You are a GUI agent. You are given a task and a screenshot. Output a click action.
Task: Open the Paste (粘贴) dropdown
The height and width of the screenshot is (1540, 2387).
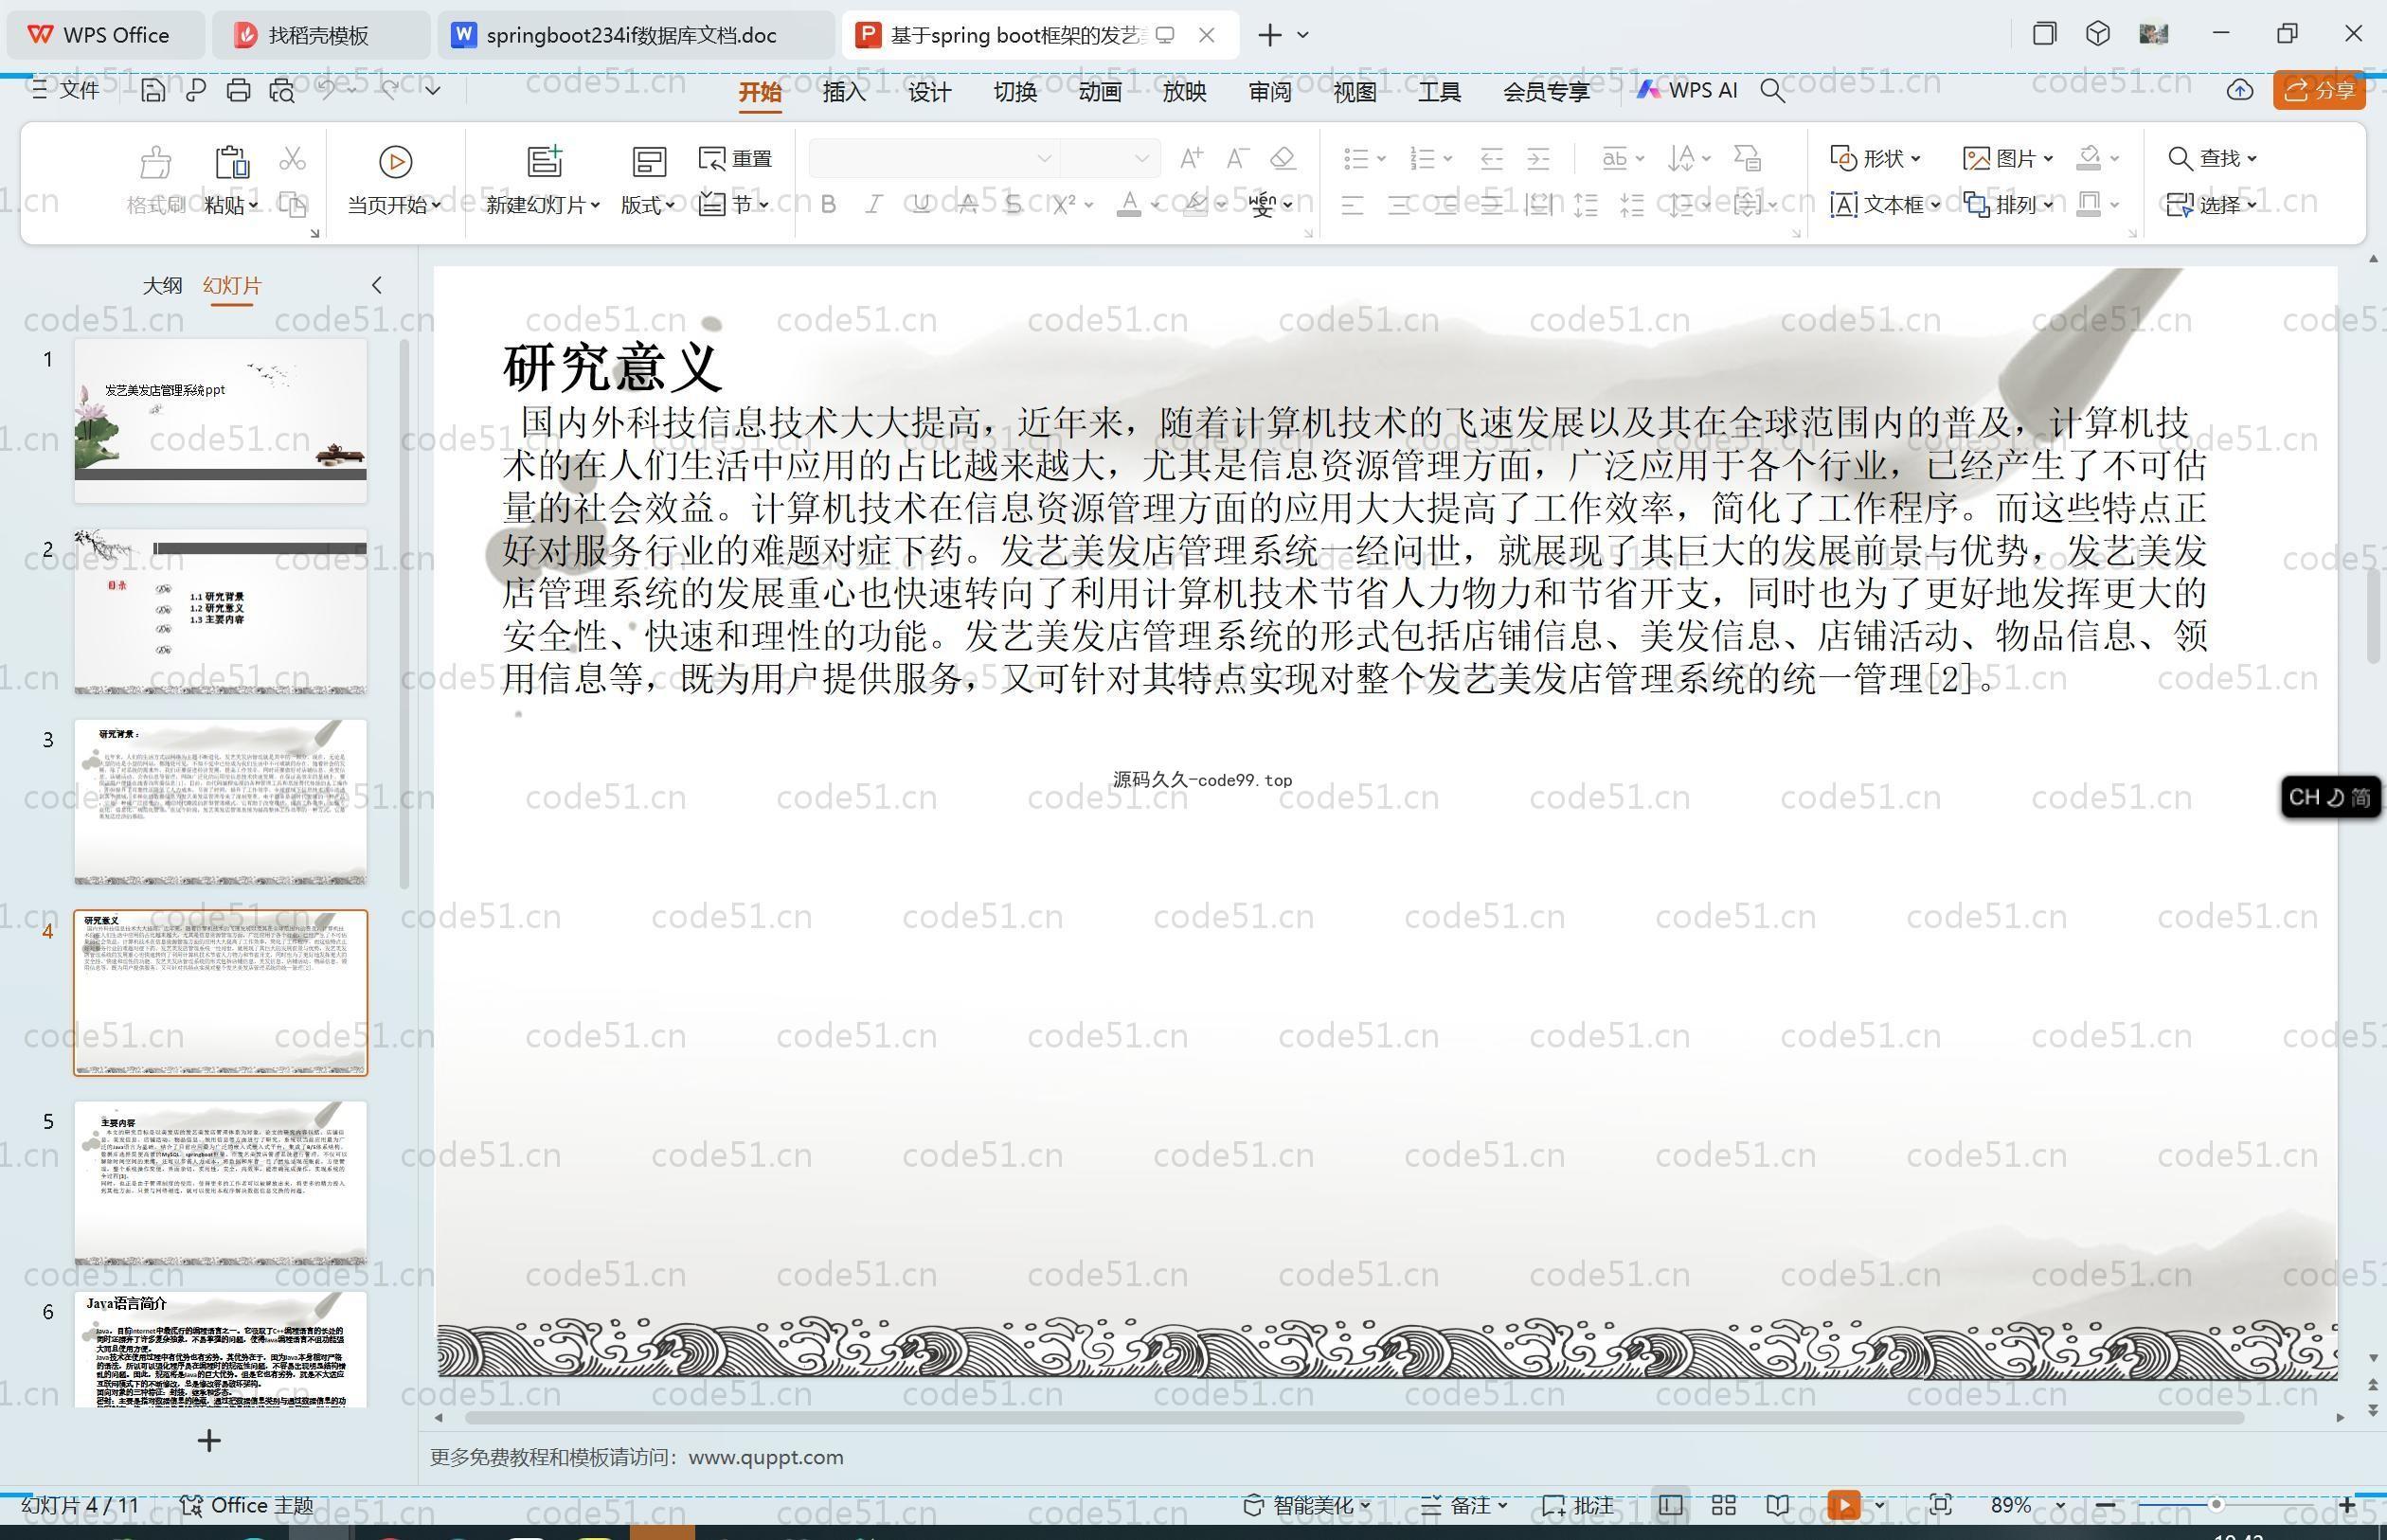(x=231, y=205)
